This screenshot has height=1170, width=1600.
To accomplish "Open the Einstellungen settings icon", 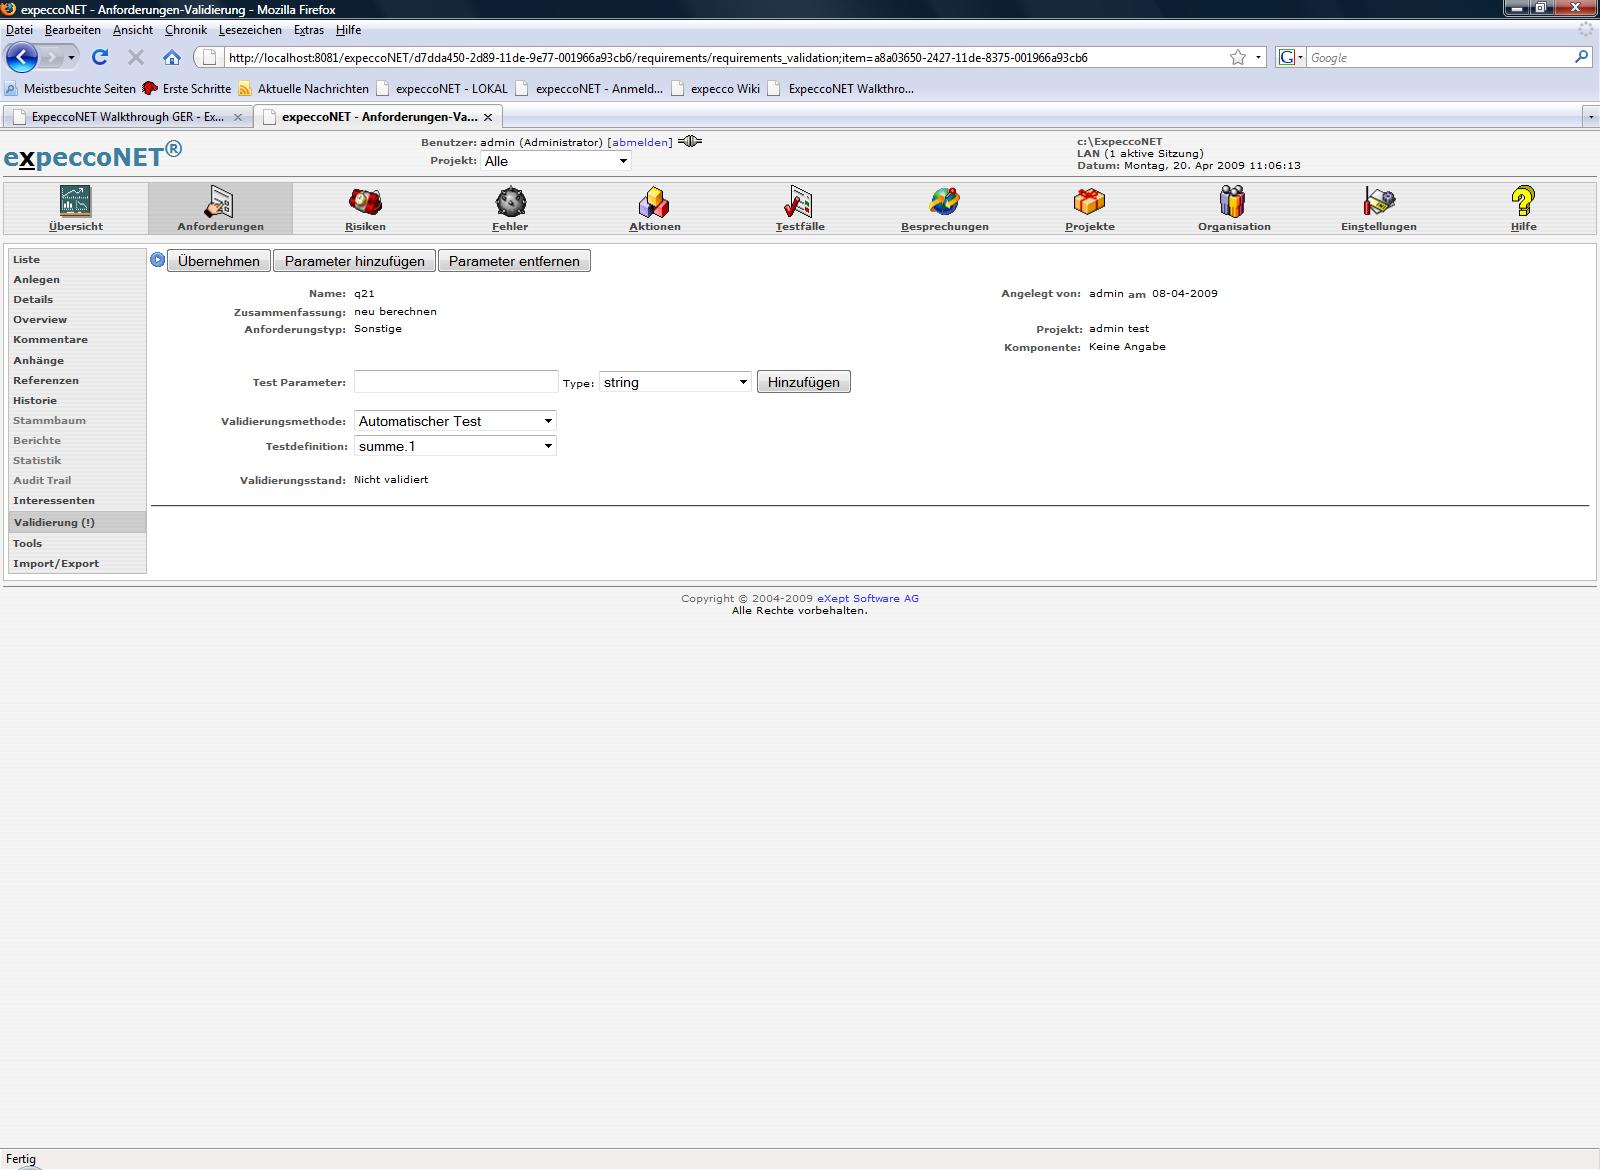I will click(x=1378, y=202).
